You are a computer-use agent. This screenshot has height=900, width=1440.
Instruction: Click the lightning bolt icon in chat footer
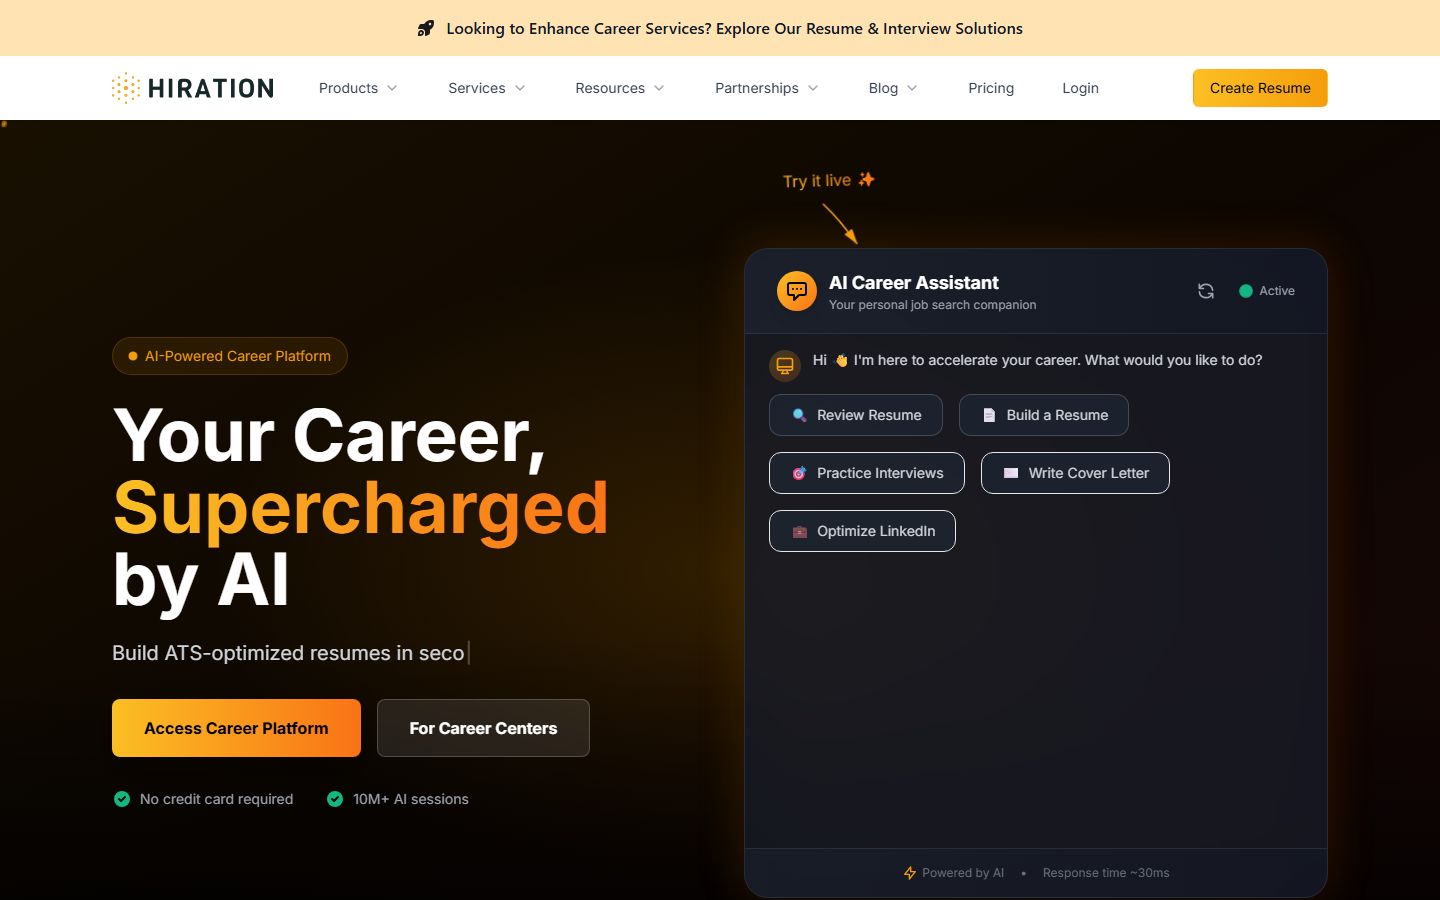pyautogui.click(x=910, y=873)
